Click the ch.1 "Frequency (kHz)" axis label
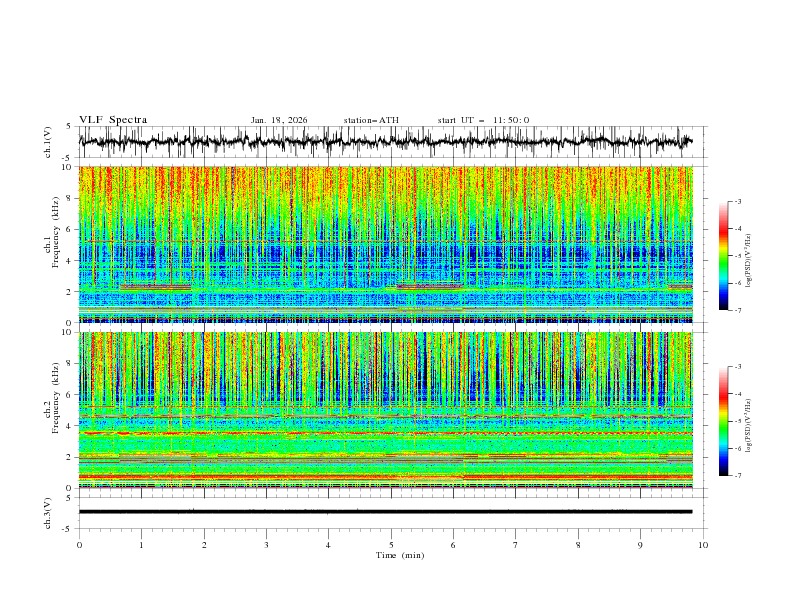 tap(56, 233)
